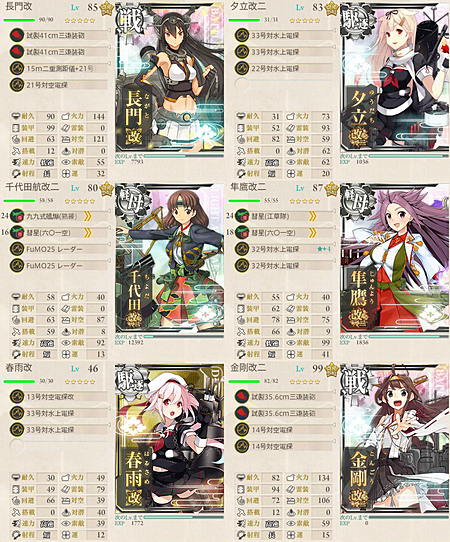Open the 夕立改二 ship card portrait
450x542 pixels.
395,78
